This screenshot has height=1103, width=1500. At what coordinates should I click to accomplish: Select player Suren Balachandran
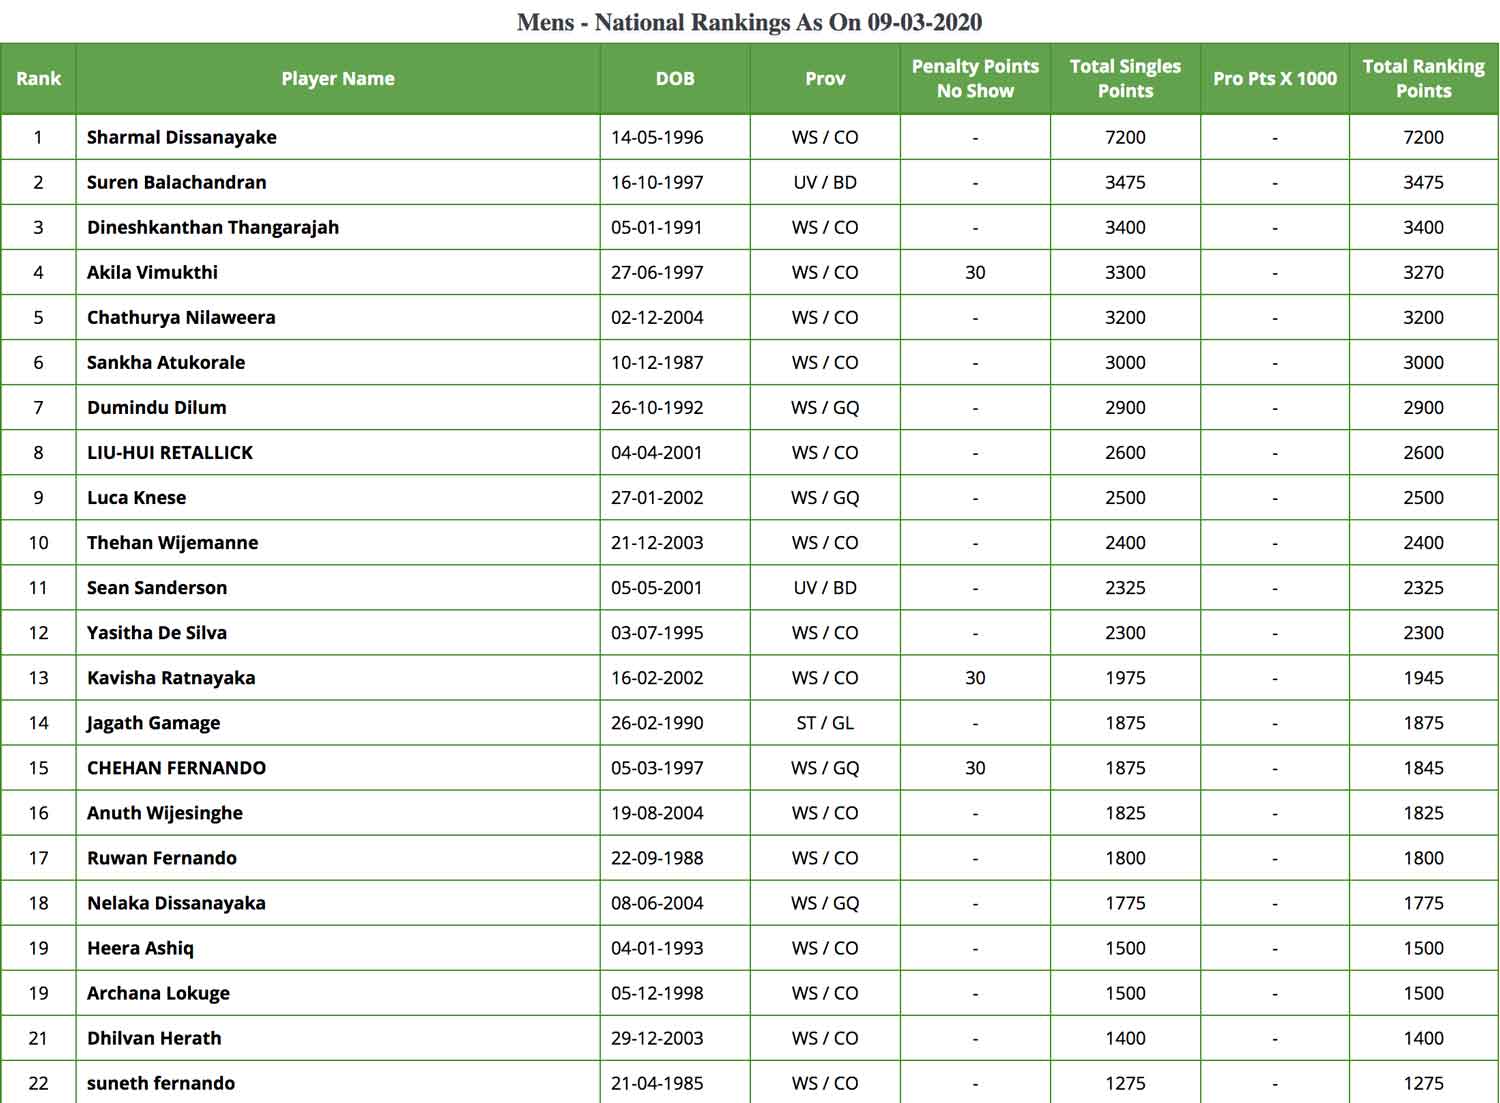pos(177,182)
